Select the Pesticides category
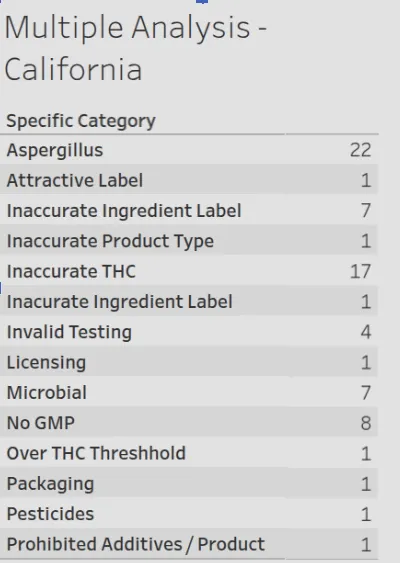The height and width of the screenshot is (563, 400). (x=189, y=514)
